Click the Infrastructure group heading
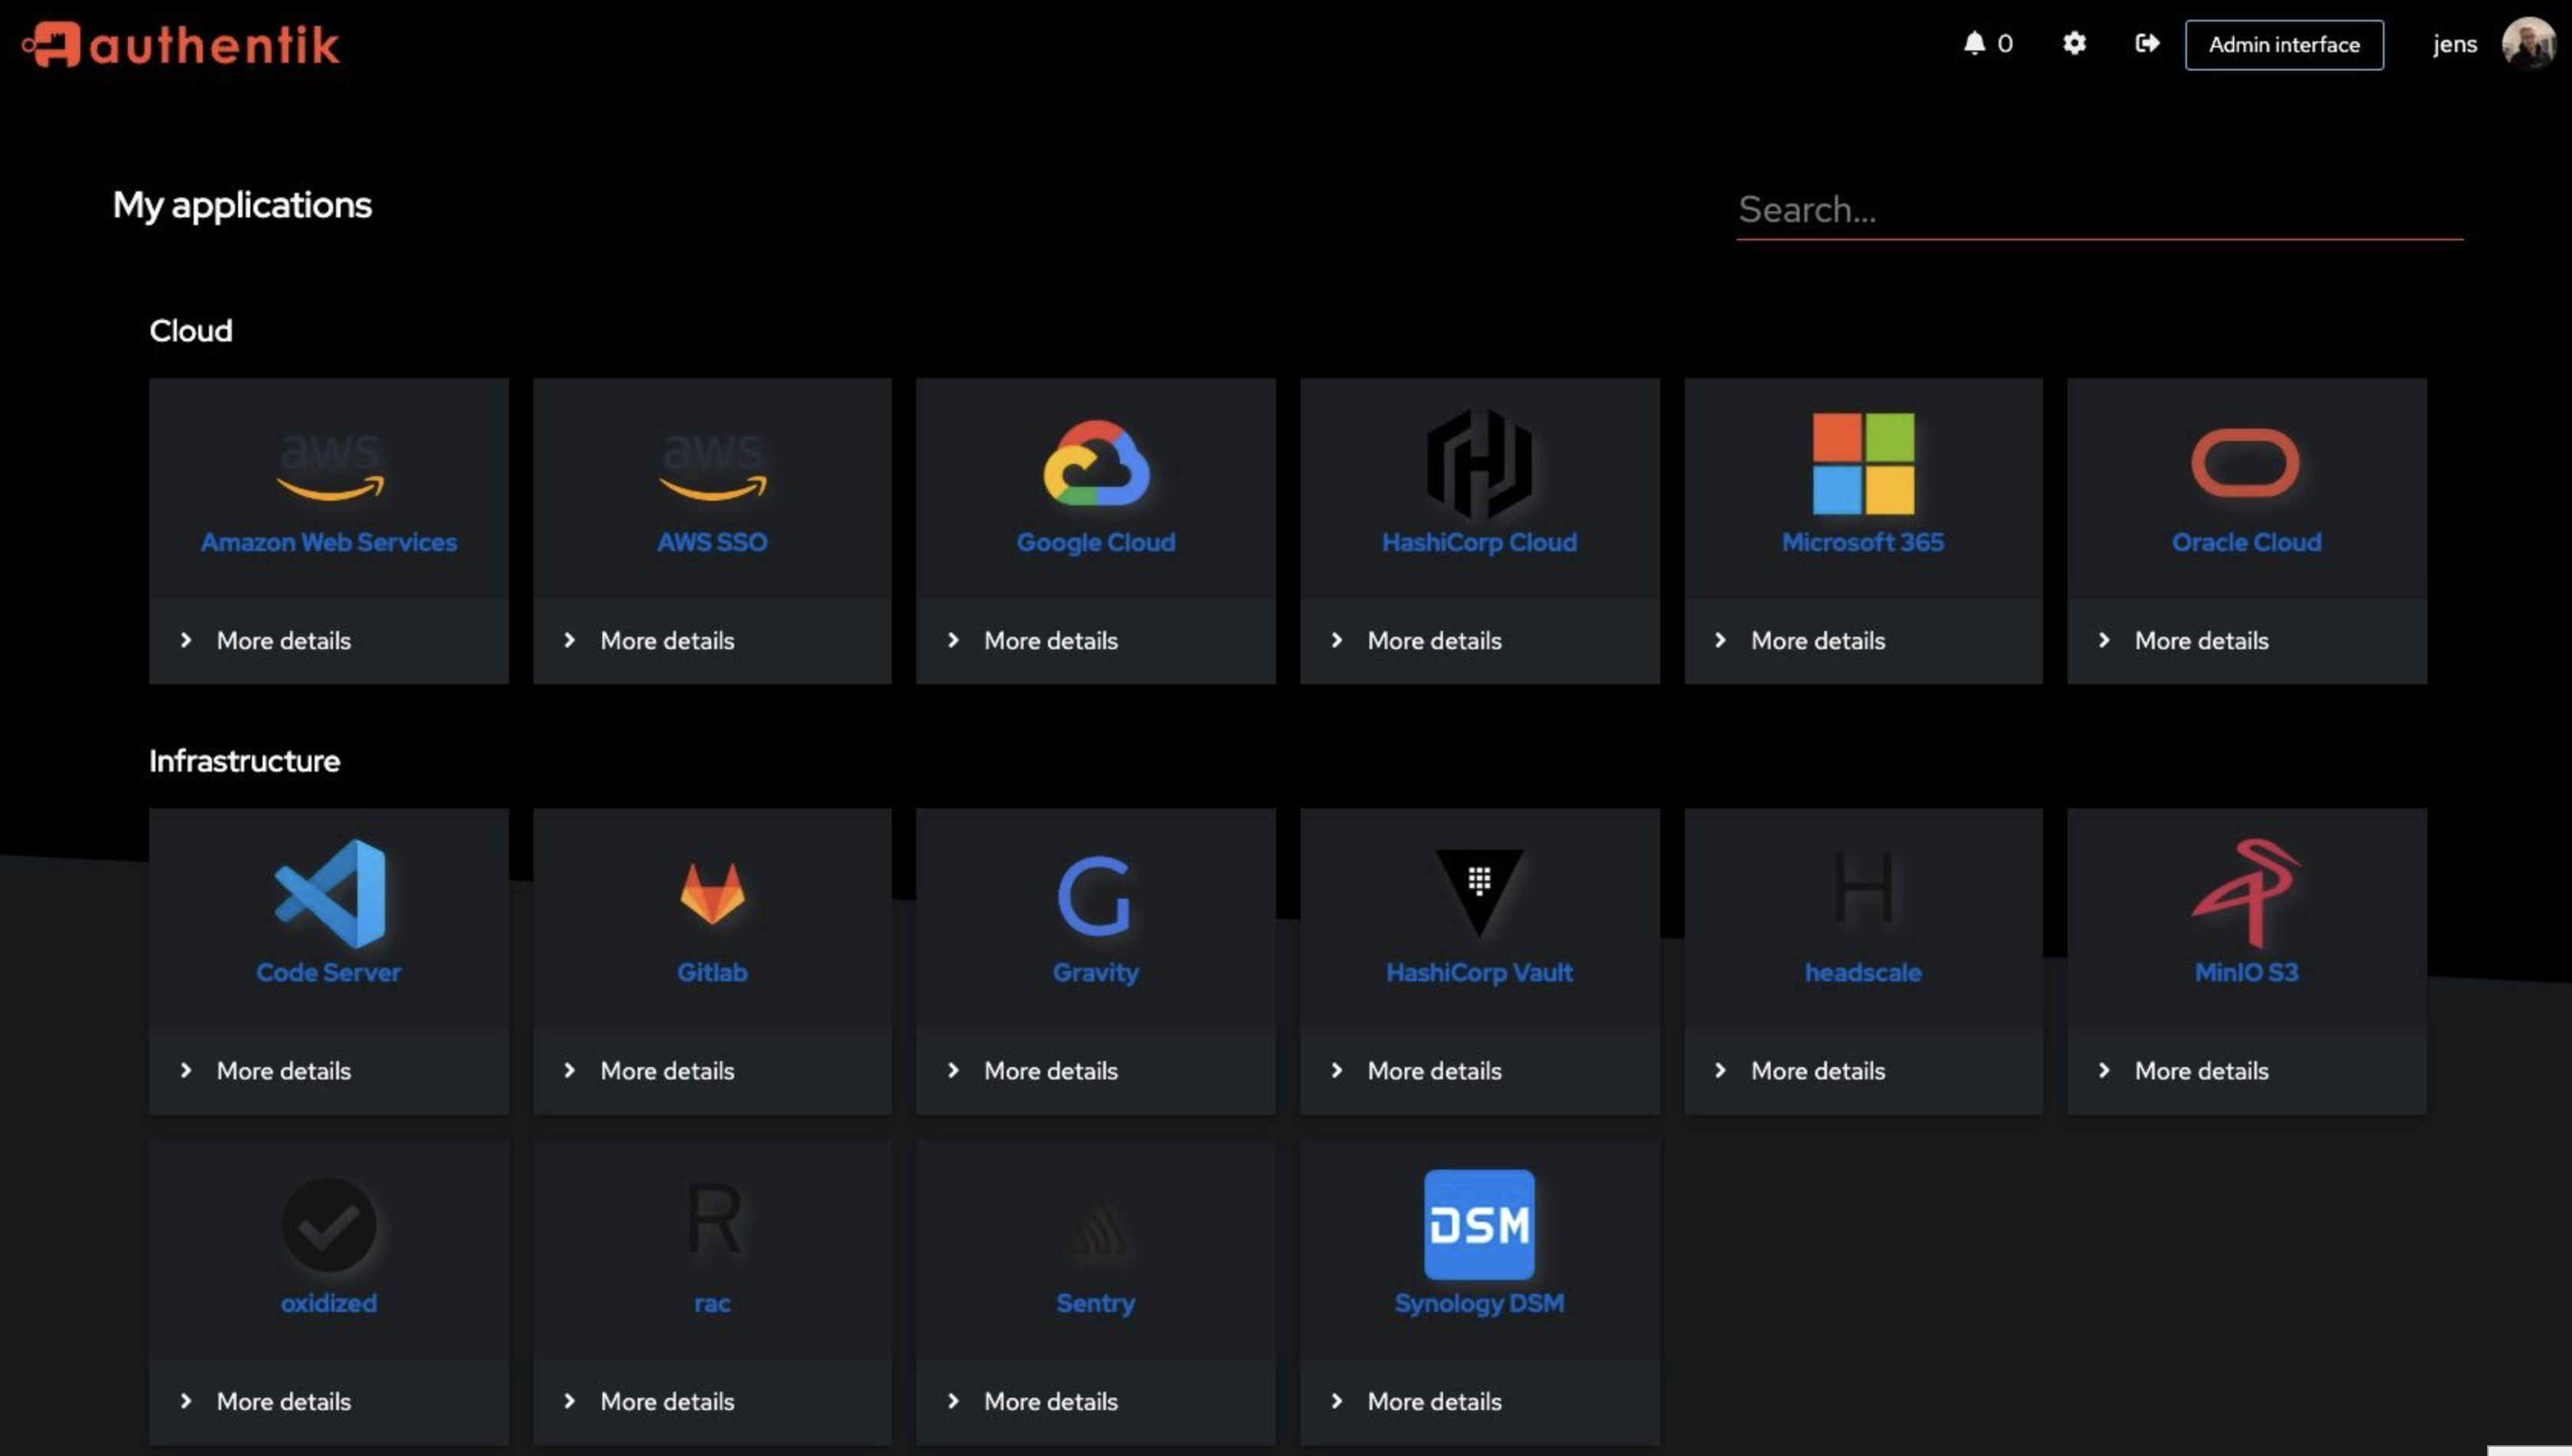Viewport: 2572px width, 1456px height. (245, 761)
